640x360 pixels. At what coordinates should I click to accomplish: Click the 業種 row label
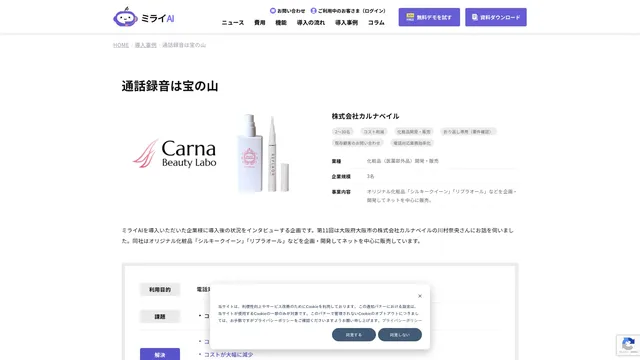point(336,161)
